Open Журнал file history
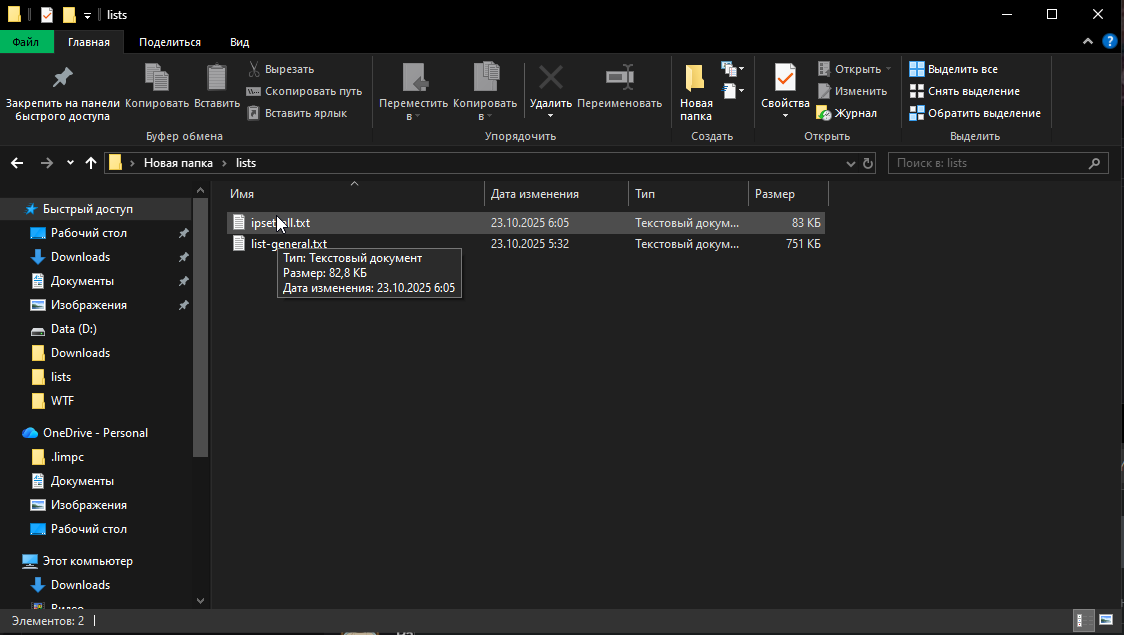Viewport: 1124px width, 635px height. pyautogui.click(x=847, y=113)
